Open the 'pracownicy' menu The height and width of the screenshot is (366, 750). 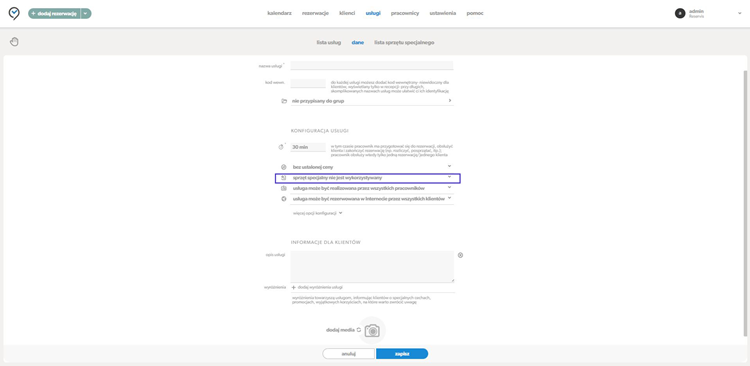click(x=405, y=13)
